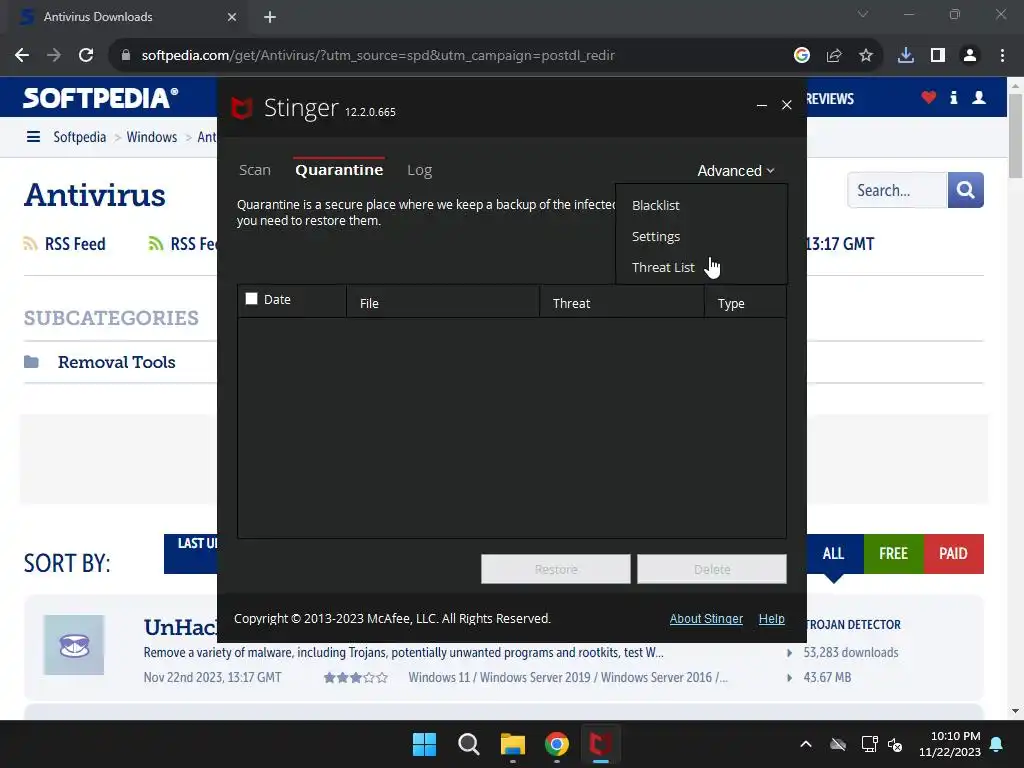Click the Softpedia logo
1024x768 pixels.
(101, 98)
